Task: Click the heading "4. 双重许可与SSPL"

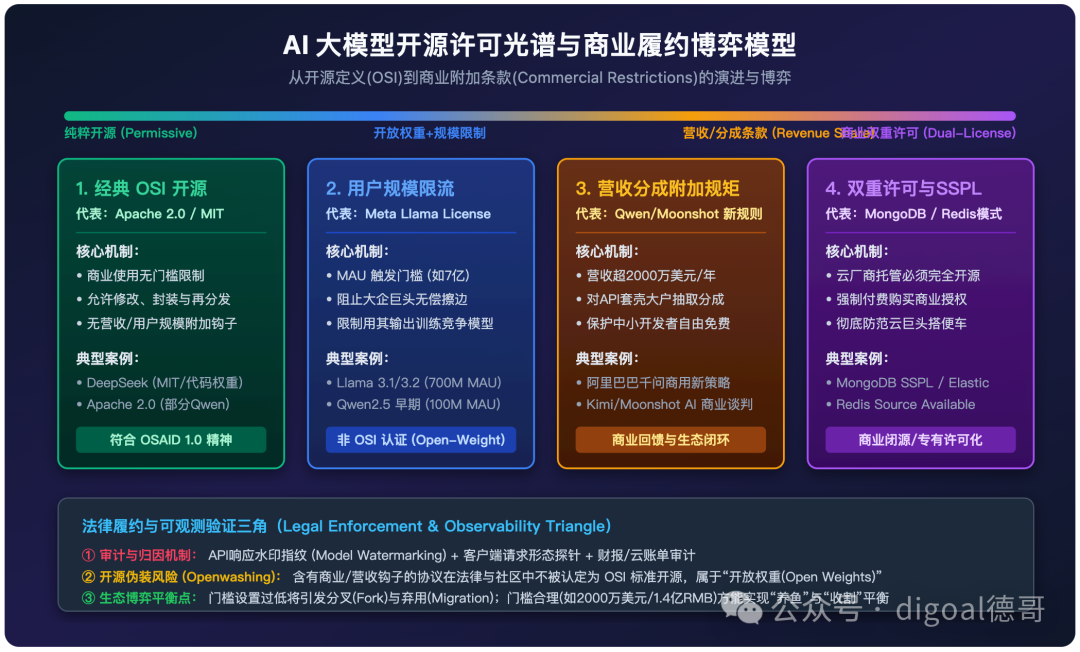Action: click(904, 189)
